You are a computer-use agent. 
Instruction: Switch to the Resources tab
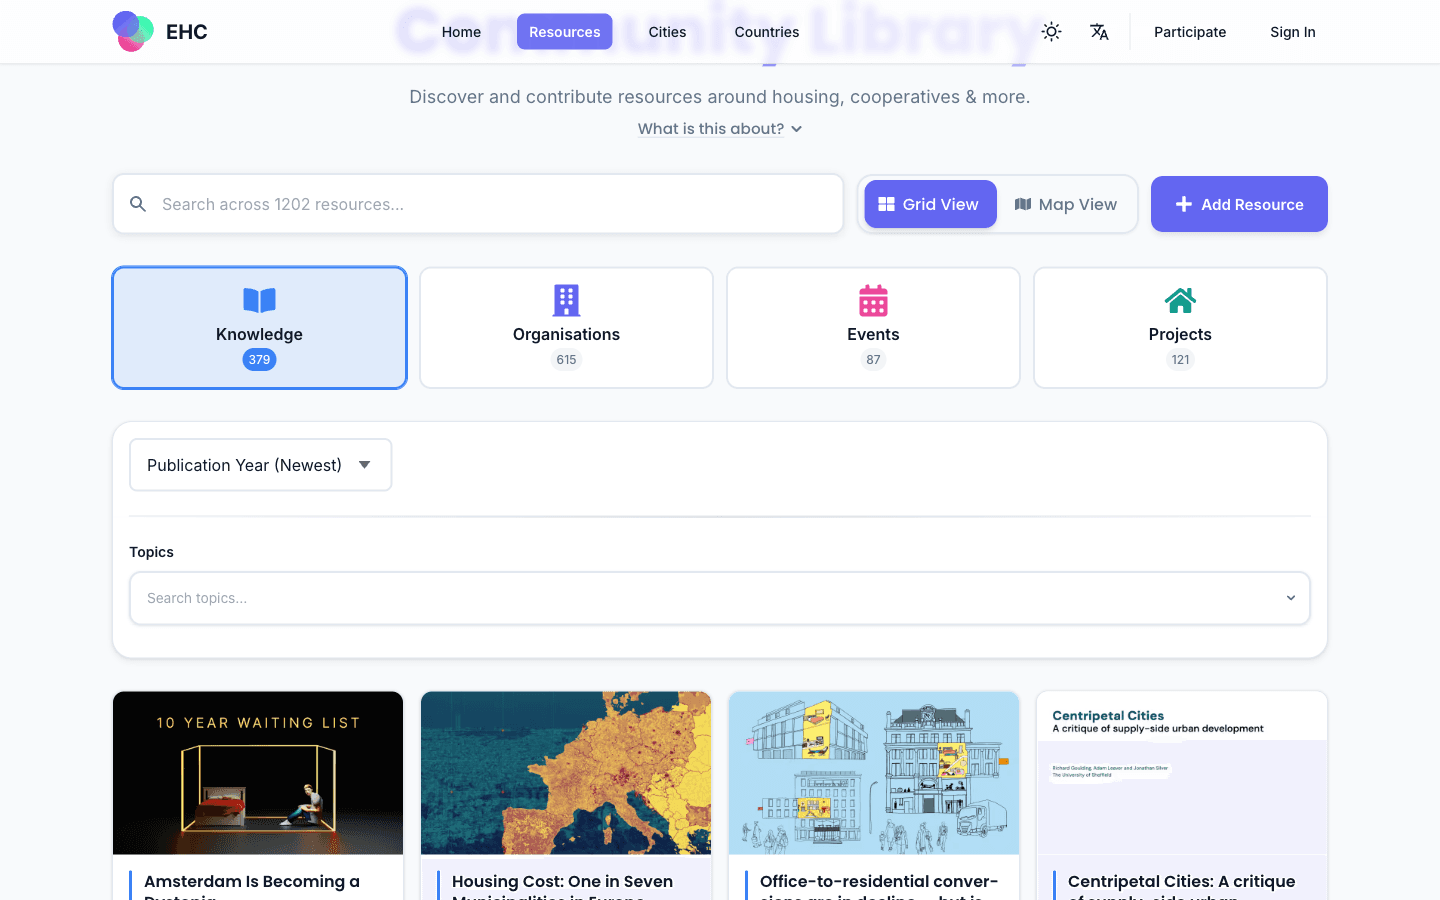(564, 31)
